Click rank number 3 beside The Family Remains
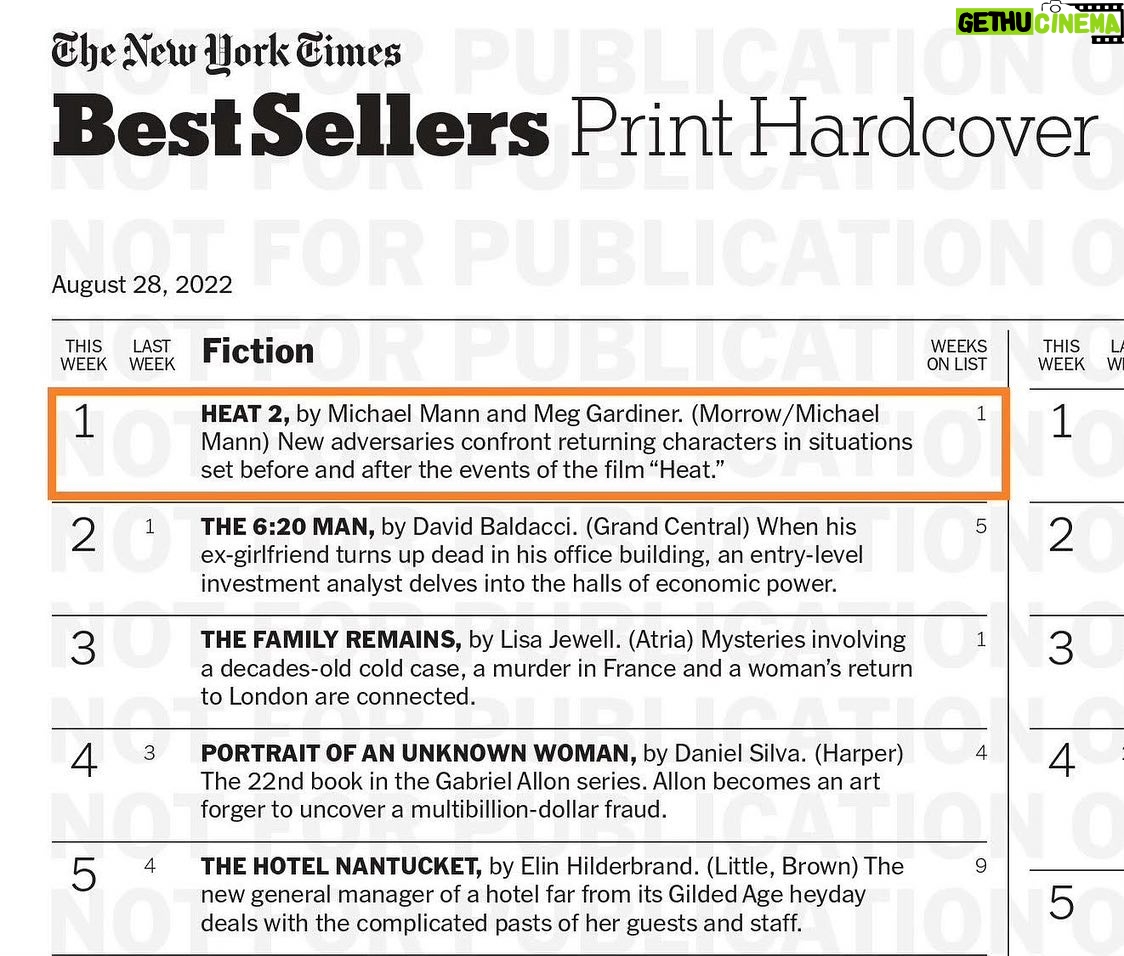This screenshot has height=956, width=1124. [84, 649]
